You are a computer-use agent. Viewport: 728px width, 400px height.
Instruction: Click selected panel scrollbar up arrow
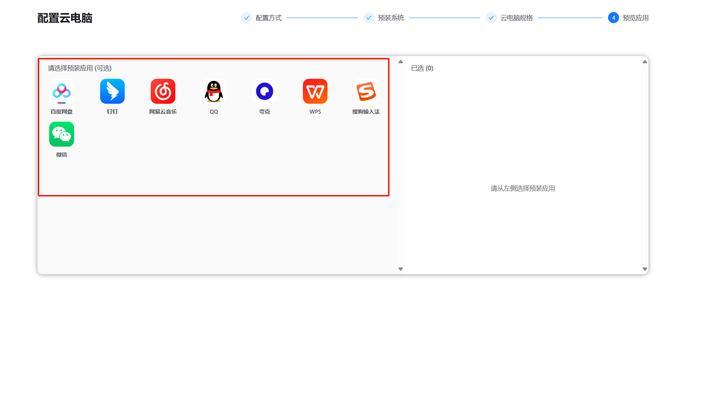point(644,62)
